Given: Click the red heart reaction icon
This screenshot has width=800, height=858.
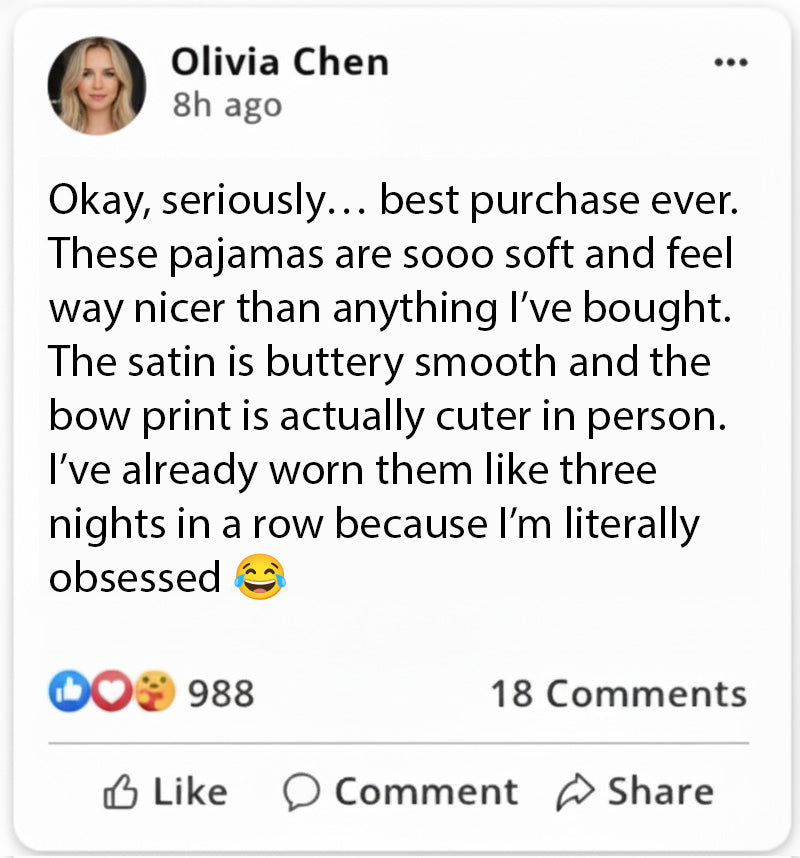Looking at the screenshot, I should 112,691.
